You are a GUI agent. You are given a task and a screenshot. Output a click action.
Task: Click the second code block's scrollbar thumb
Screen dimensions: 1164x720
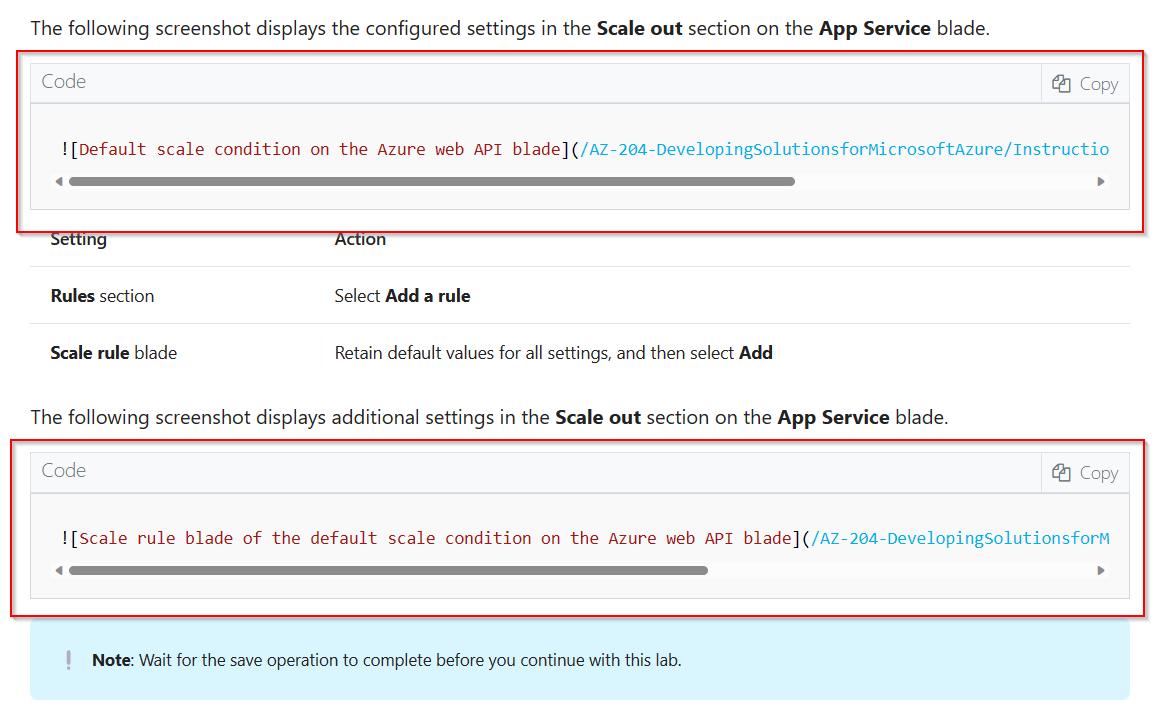point(390,570)
